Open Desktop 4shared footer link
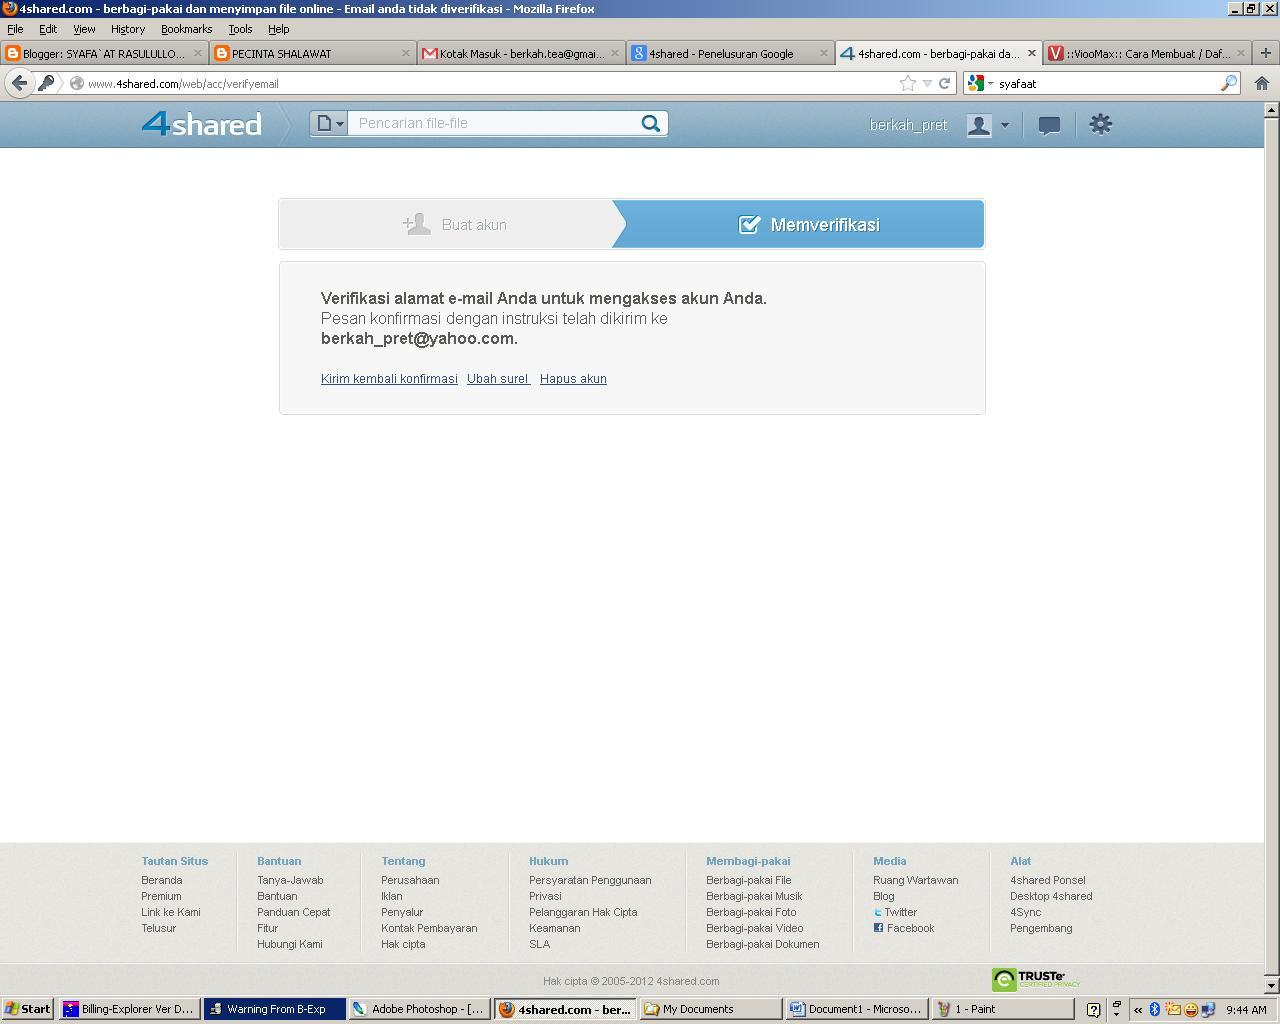This screenshot has width=1280, height=1024. coord(1051,896)
